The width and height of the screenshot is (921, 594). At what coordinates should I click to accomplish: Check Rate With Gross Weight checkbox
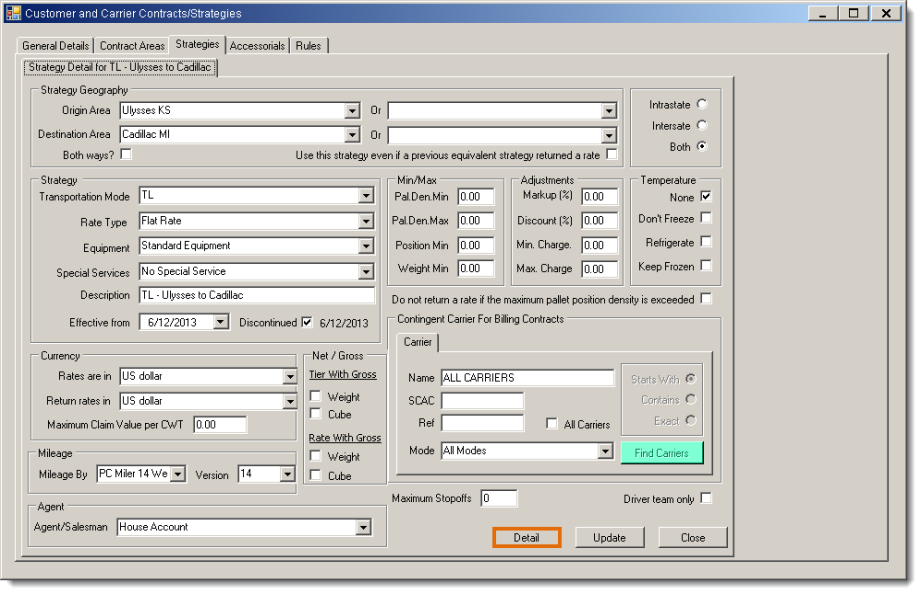point(315,456)
